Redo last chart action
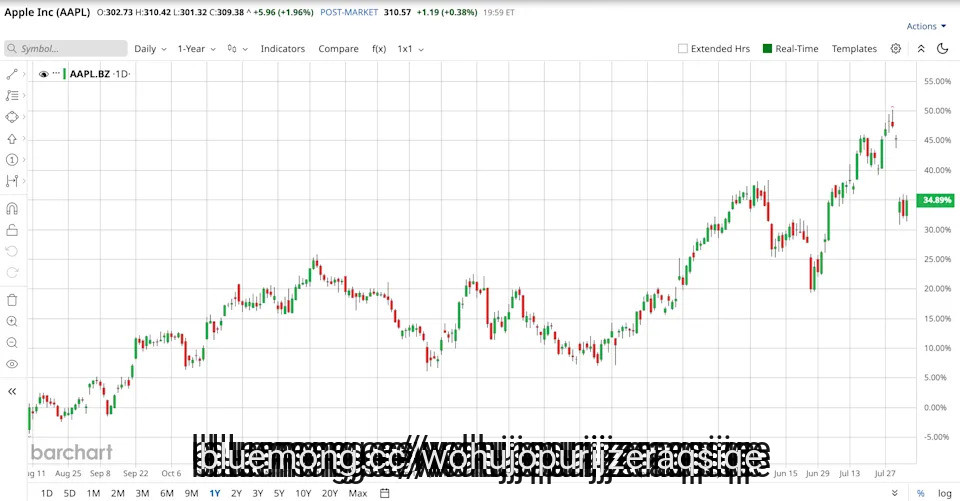This screenshot has width=960, height=501. pyautogui.click(x=12, y=273)
